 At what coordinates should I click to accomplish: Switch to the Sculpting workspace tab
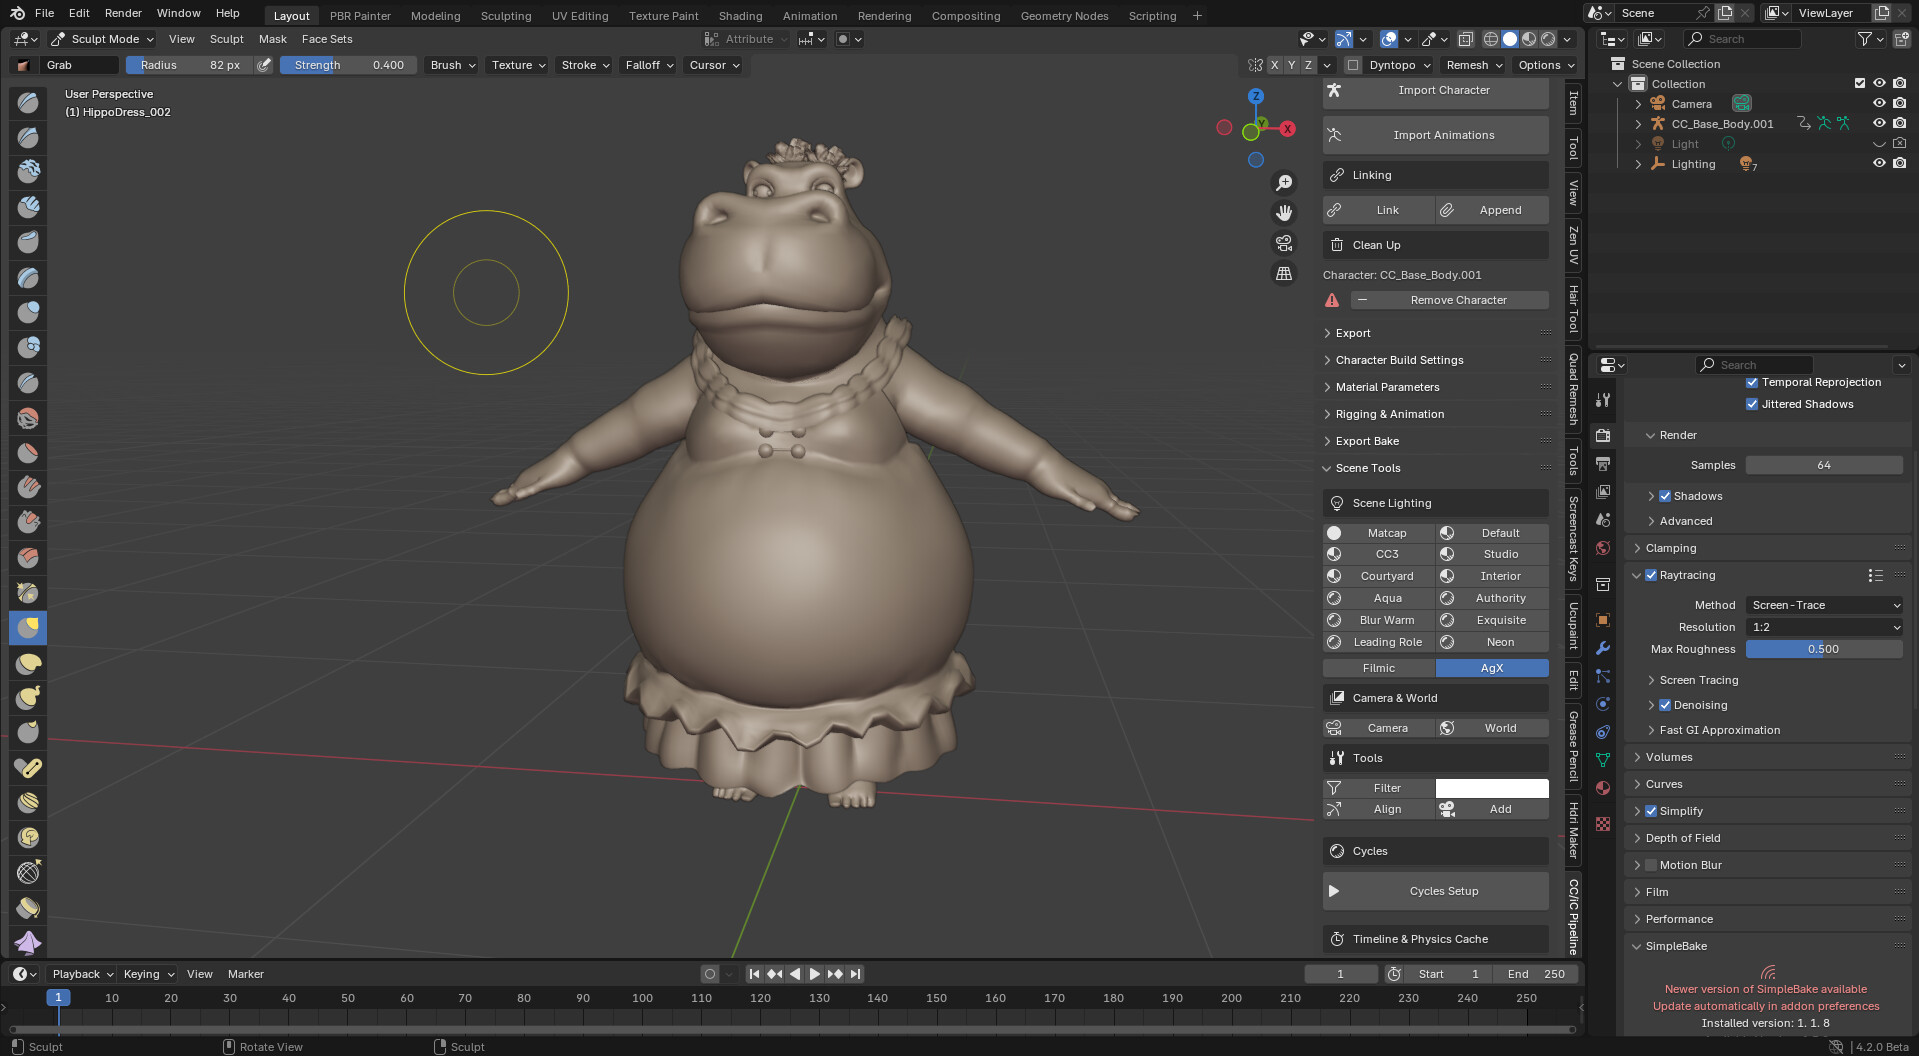tap(506, 16)
